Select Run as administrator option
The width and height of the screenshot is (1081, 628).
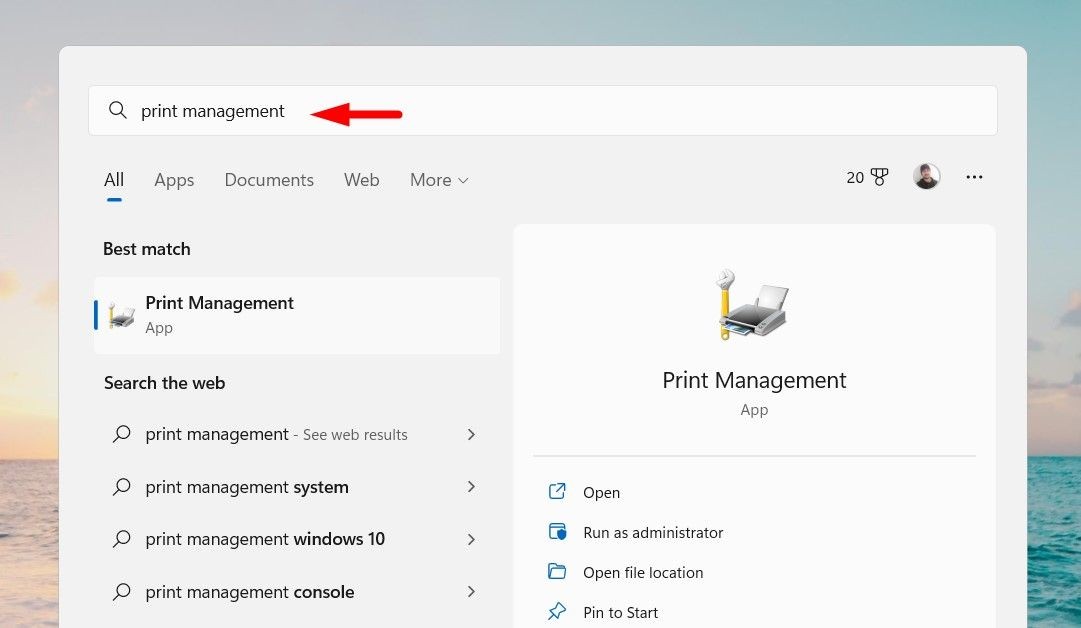pos(652,532)
